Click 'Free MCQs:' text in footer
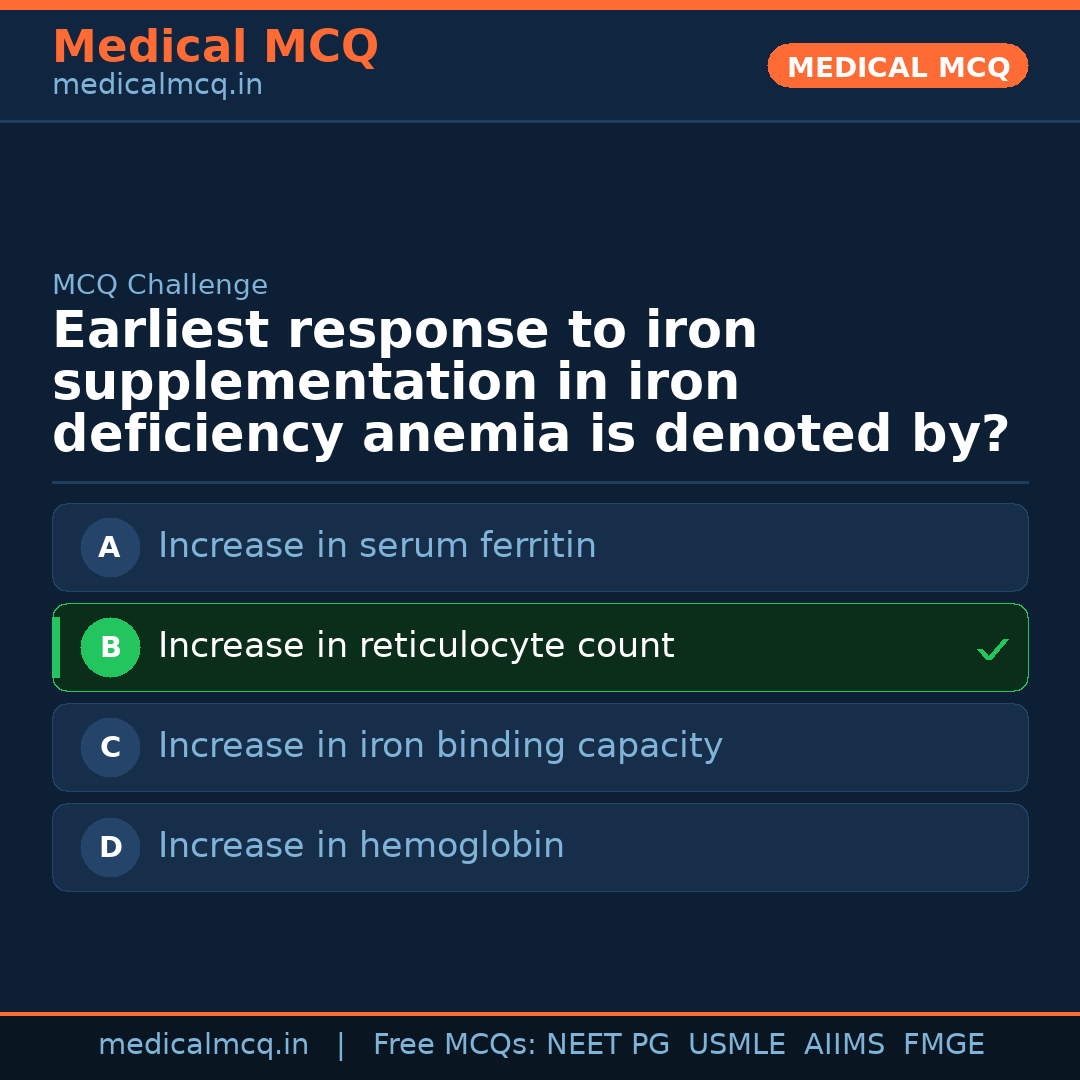 click(454, 1045)
